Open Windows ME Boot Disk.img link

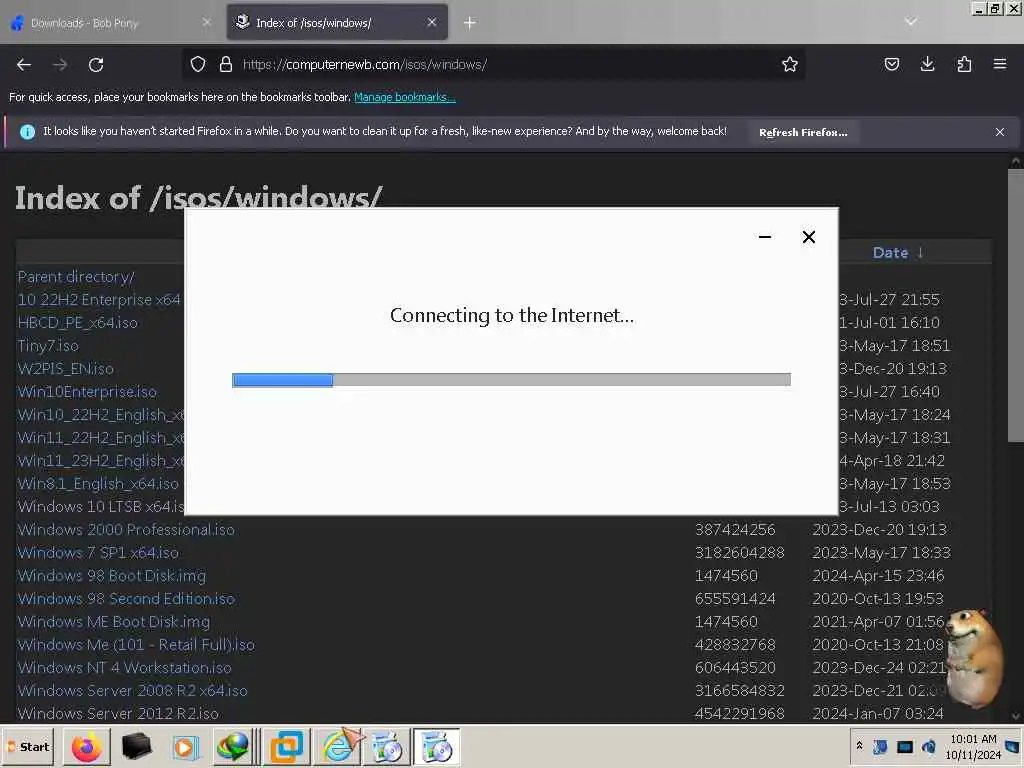[114, 622]
